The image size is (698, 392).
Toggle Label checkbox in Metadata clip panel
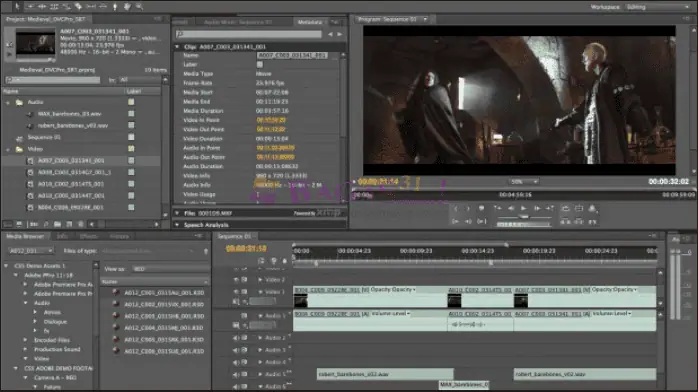click(x=260, y=65)
